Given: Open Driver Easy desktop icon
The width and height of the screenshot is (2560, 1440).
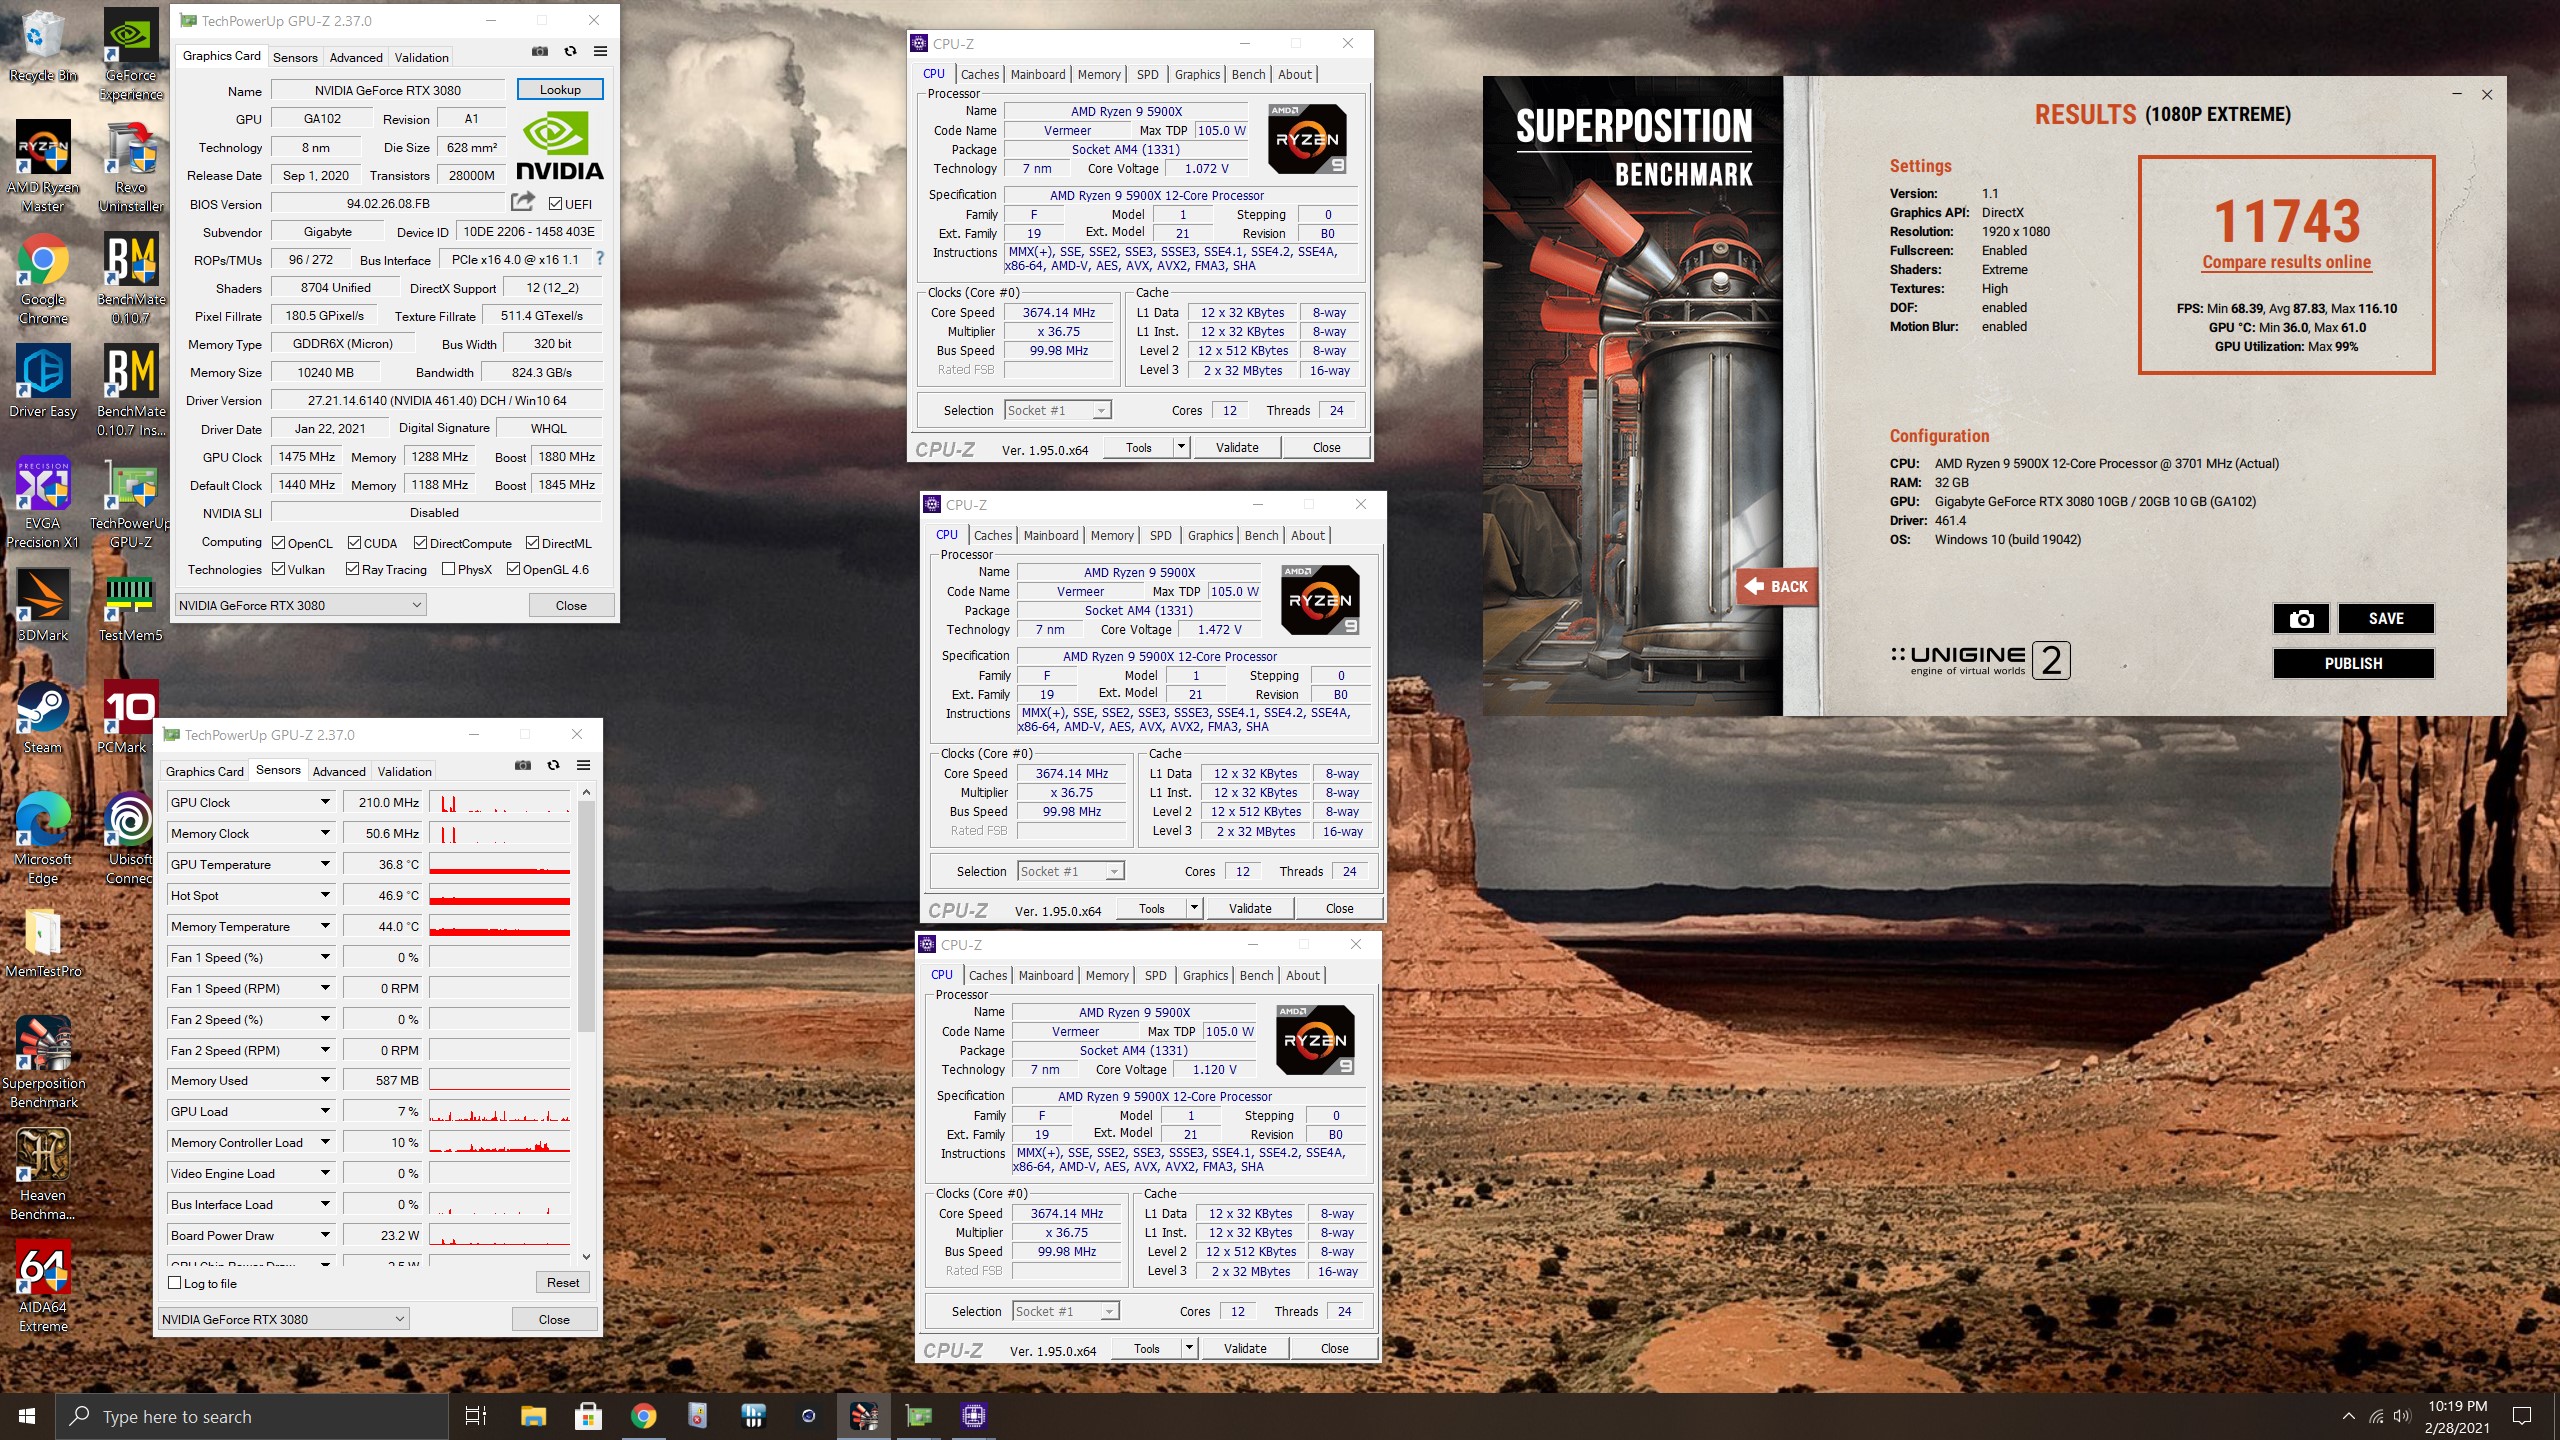Looking at the screenshot, I should point(43,382).
